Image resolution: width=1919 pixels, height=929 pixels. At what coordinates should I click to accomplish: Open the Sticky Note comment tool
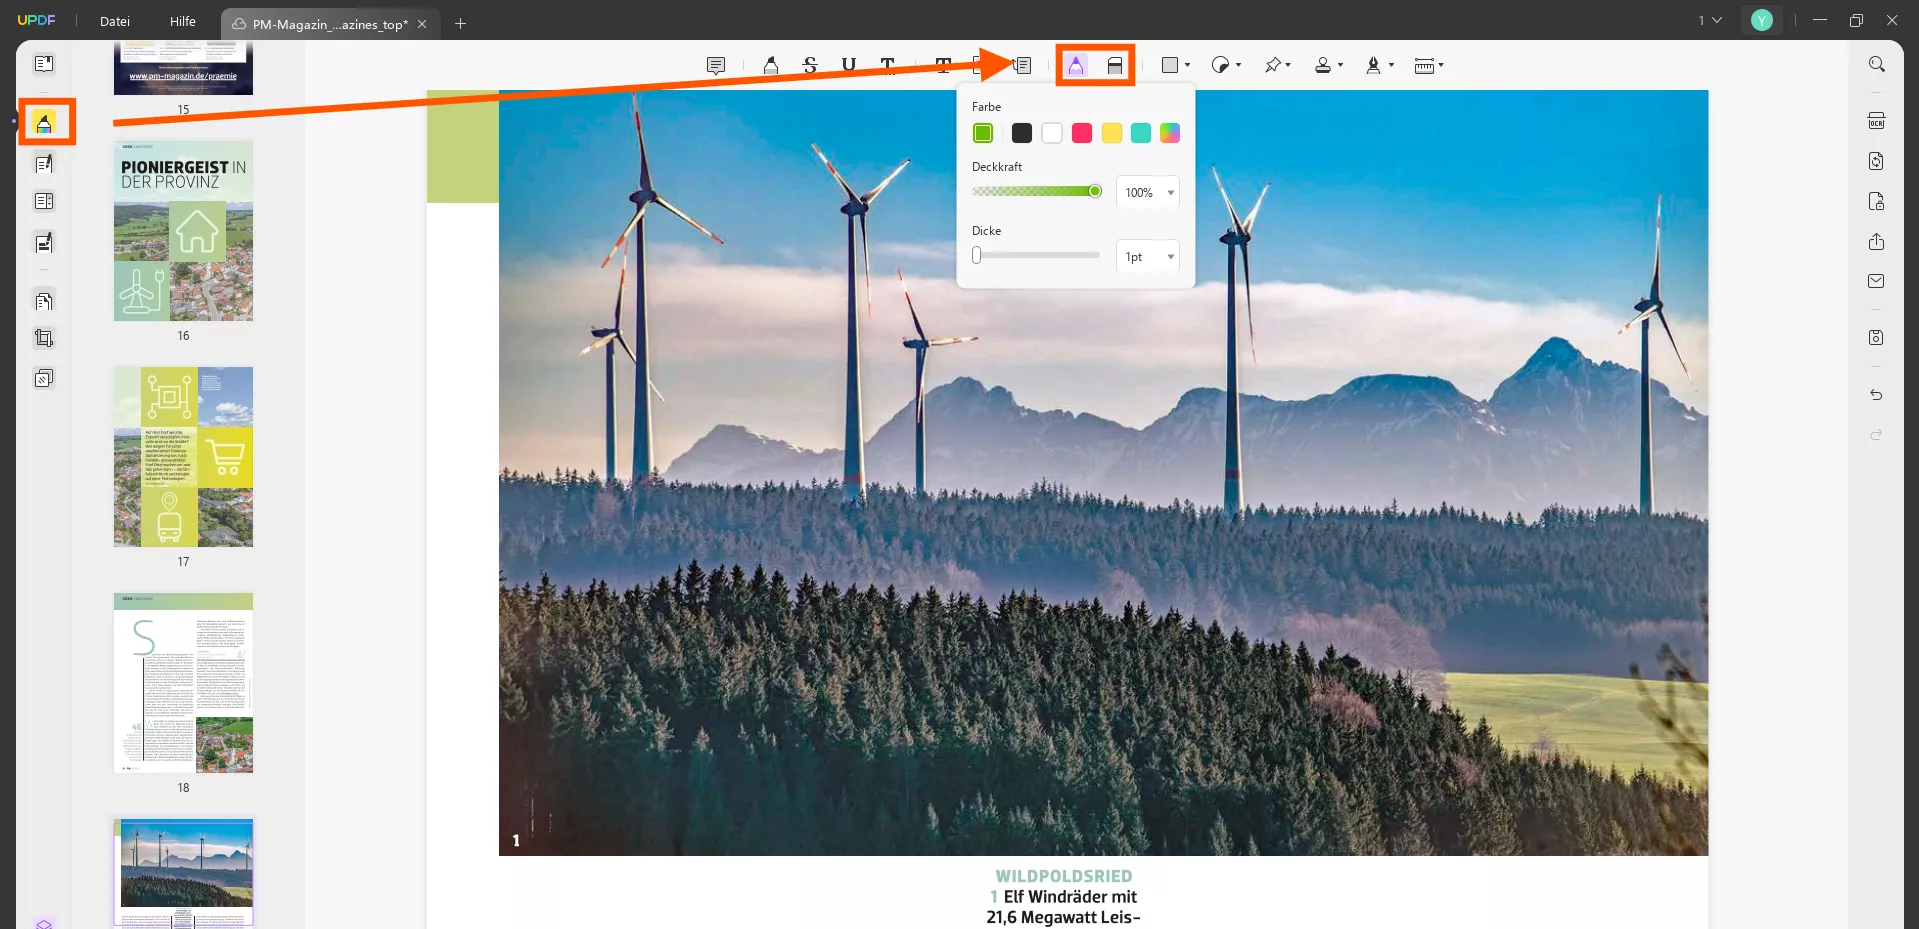[x=716, y=64]
